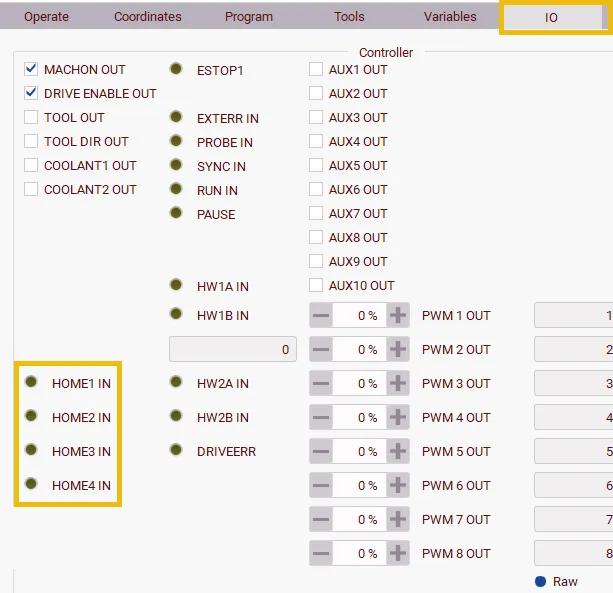Uncheck the MACHON OUT checkbox
Screen dimensions: 613x593
(31, 69)
